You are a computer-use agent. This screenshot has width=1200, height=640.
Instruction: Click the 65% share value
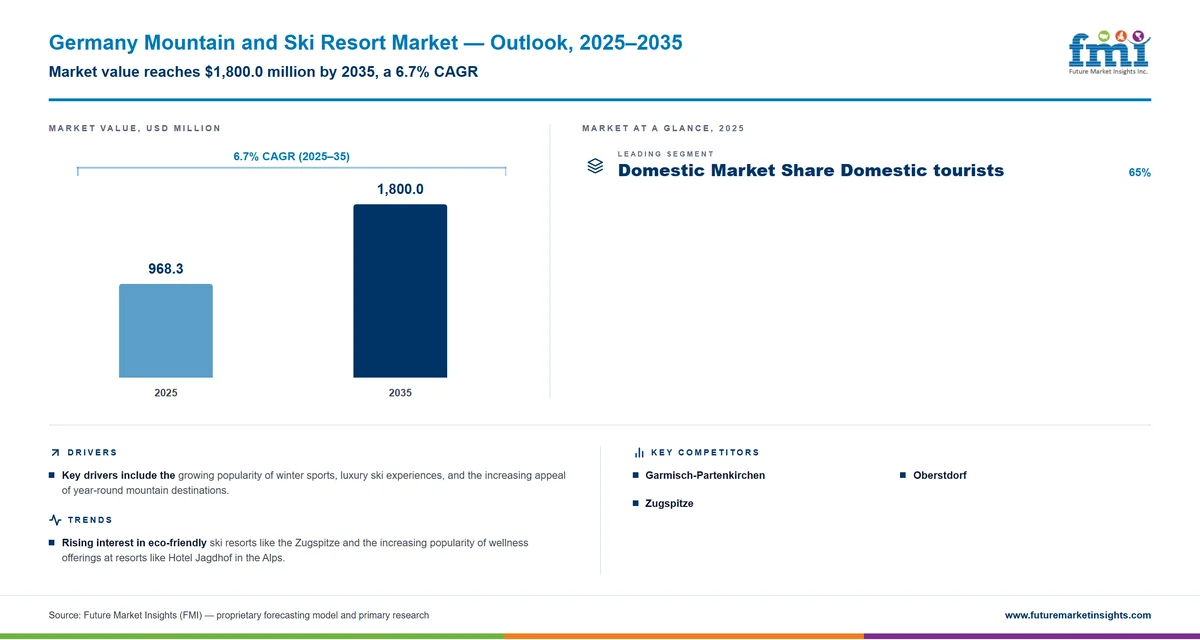pos(1139,173)
